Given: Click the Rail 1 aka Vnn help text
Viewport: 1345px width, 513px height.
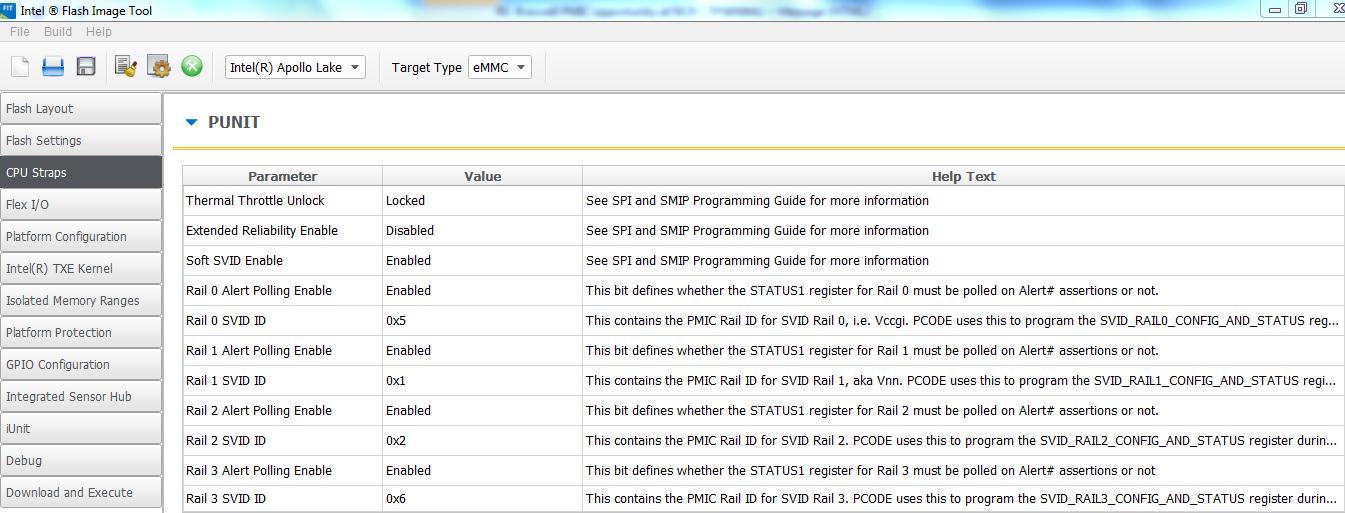Looking at the screenshot, I should 963,381.
